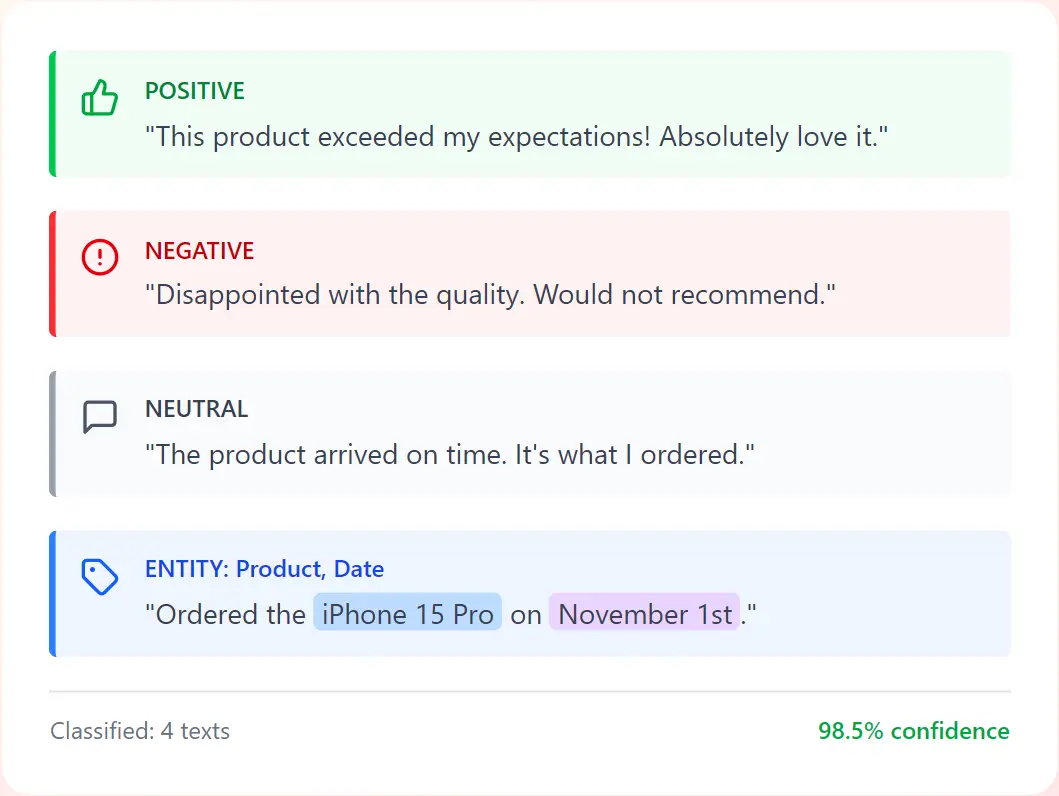This screenshot has height=796, width=1059.
Task: Click the neutral quote about arrival time
Action: coord(450,455)
